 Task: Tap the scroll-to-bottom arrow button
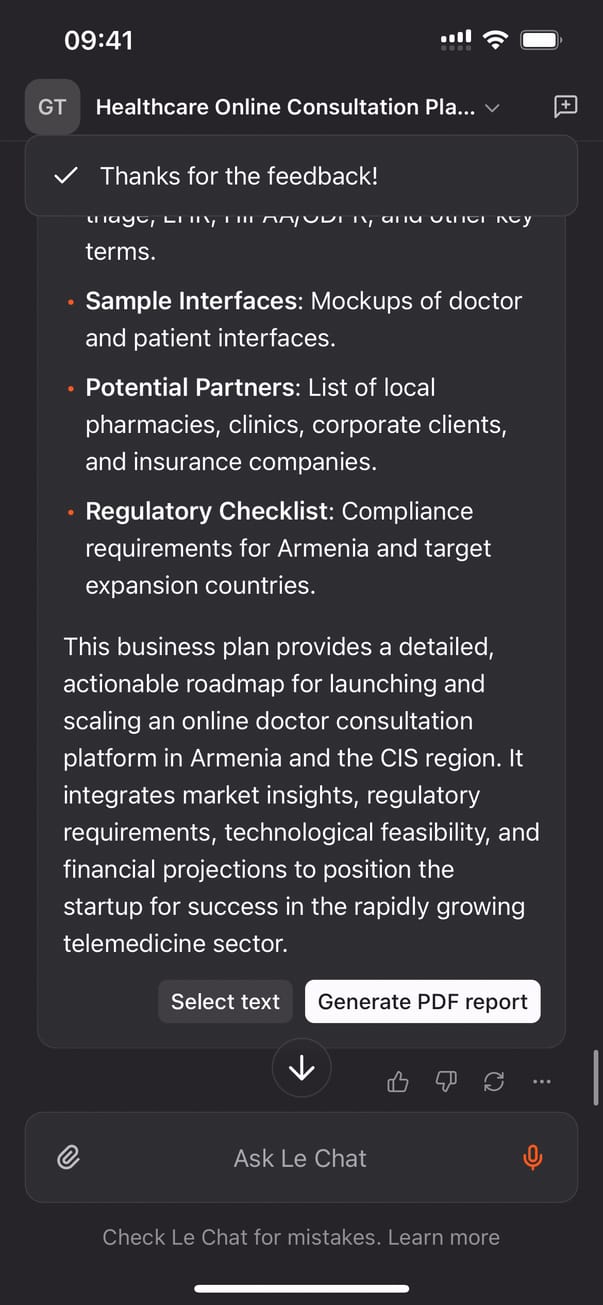coord(301,1069)
